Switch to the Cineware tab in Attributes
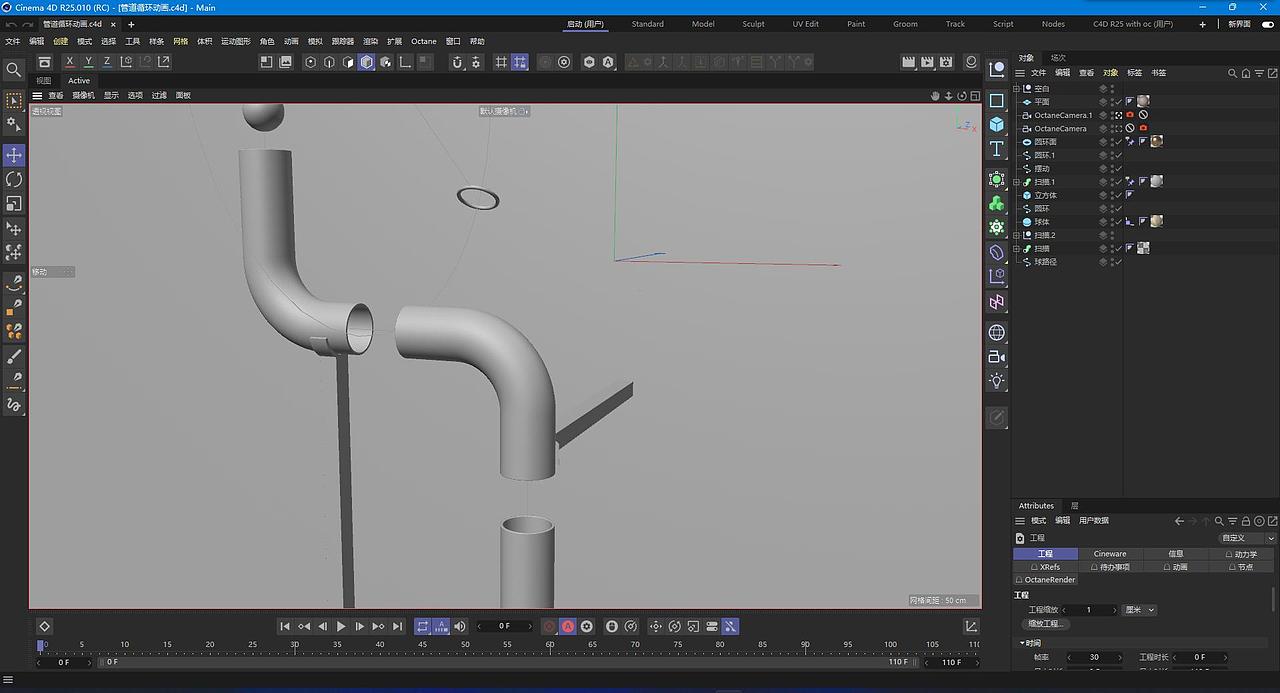The width and height of the screenshot is (1280, 693). pyautogui.click(x=1109, y=554)
